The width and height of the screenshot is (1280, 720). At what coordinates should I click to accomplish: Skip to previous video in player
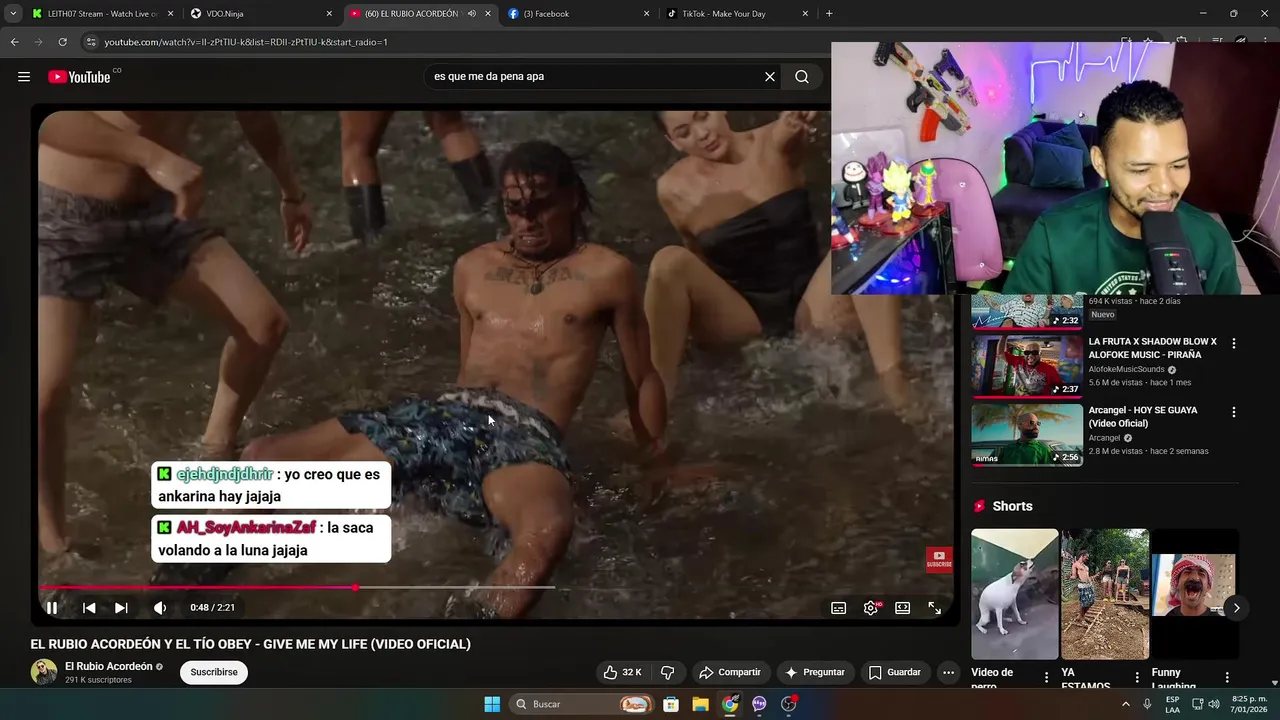click(89, 607)
